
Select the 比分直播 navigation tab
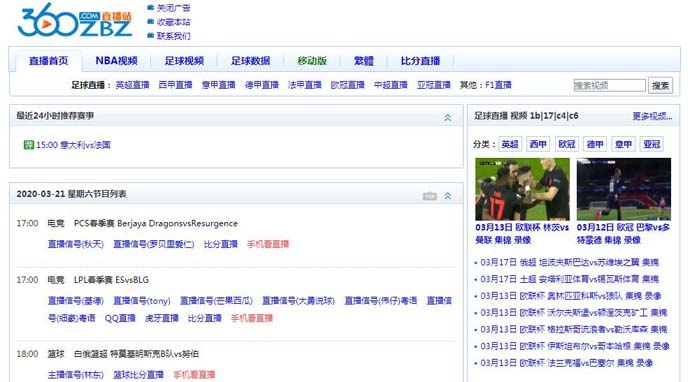420,61
